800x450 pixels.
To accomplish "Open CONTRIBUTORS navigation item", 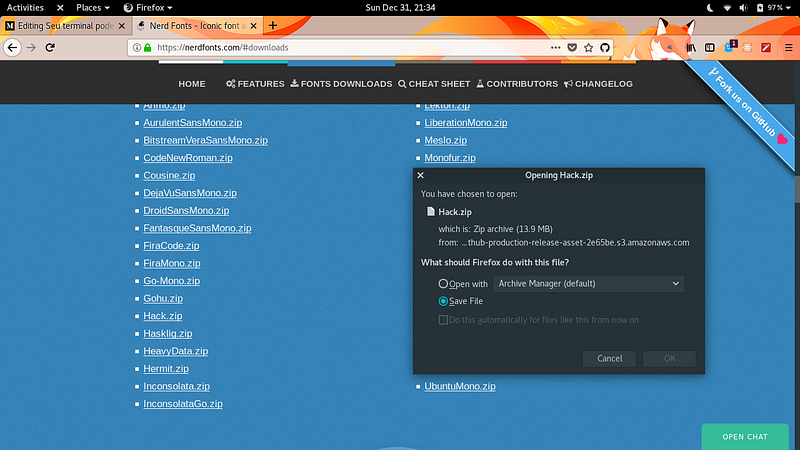I will [517, 84].
